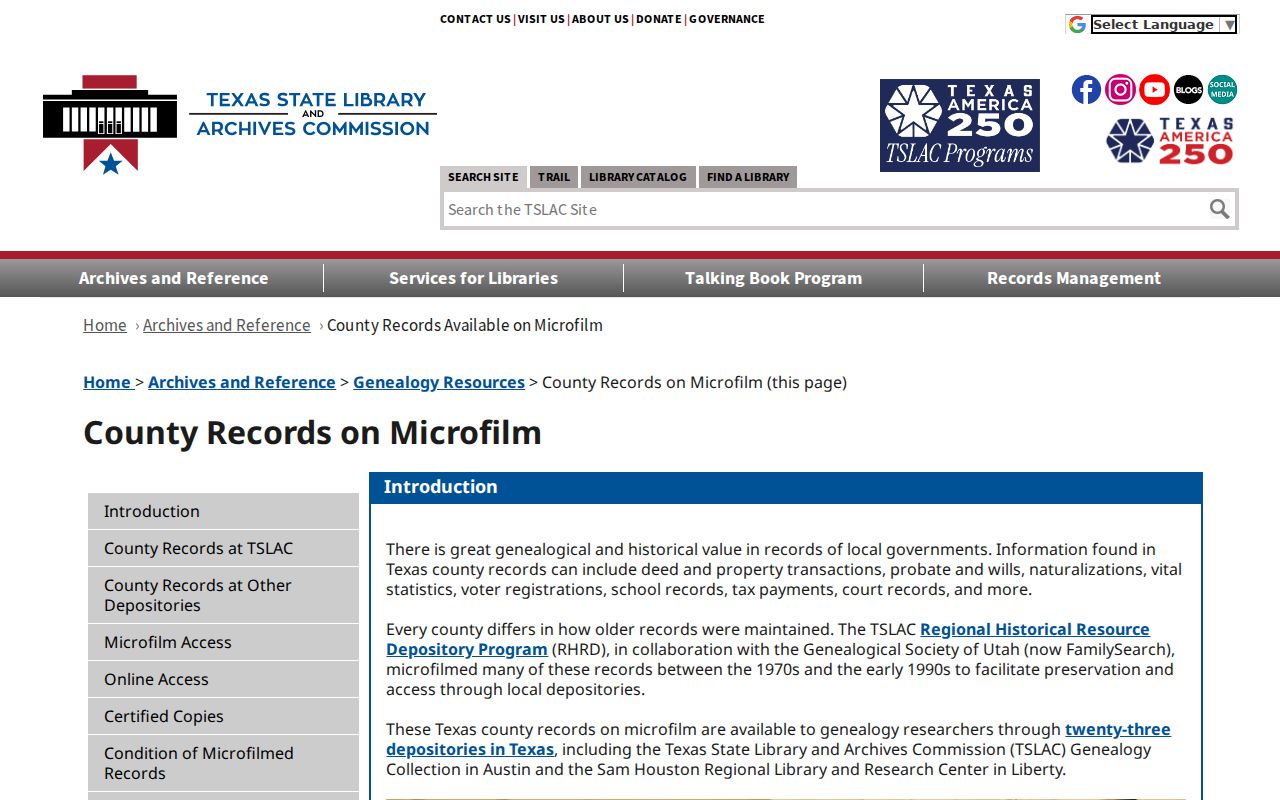Open Regional Historical Resource Depository Program link
Image resolution: width=1280 pixels, height=800 pixels.
click(768, 639)
